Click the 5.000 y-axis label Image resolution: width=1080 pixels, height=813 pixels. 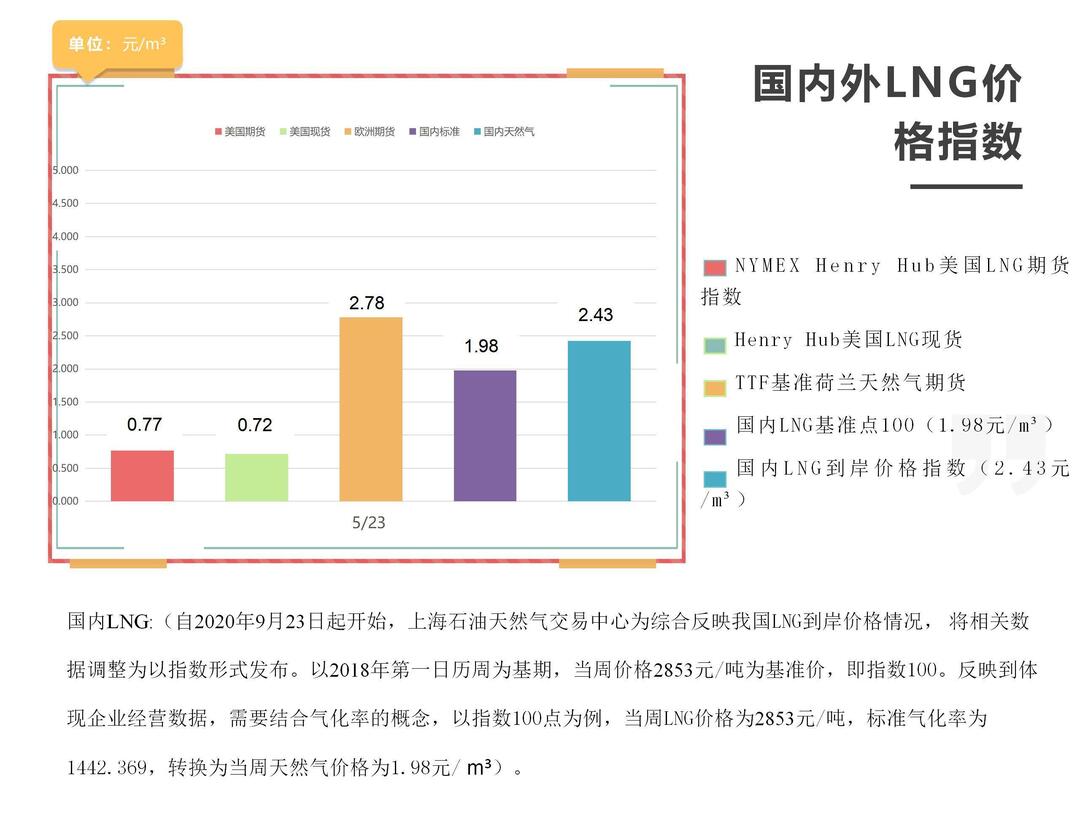(66, 170)
